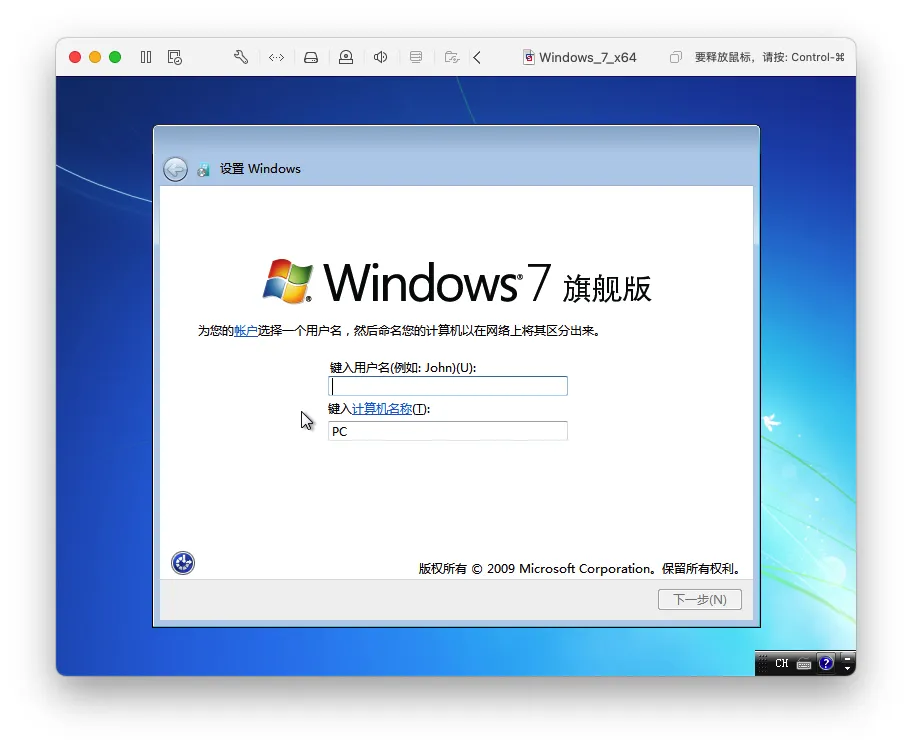Focus the username input field
The height and width of the screenshot is (750, 912).
(448, 386)
